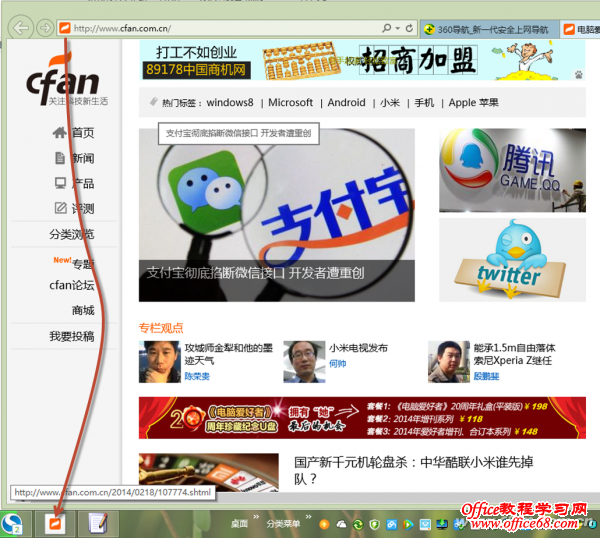Click the roulette article thumbnail
Image resolution: width=600 pixels, height=538 pixels.
[209, 473]
